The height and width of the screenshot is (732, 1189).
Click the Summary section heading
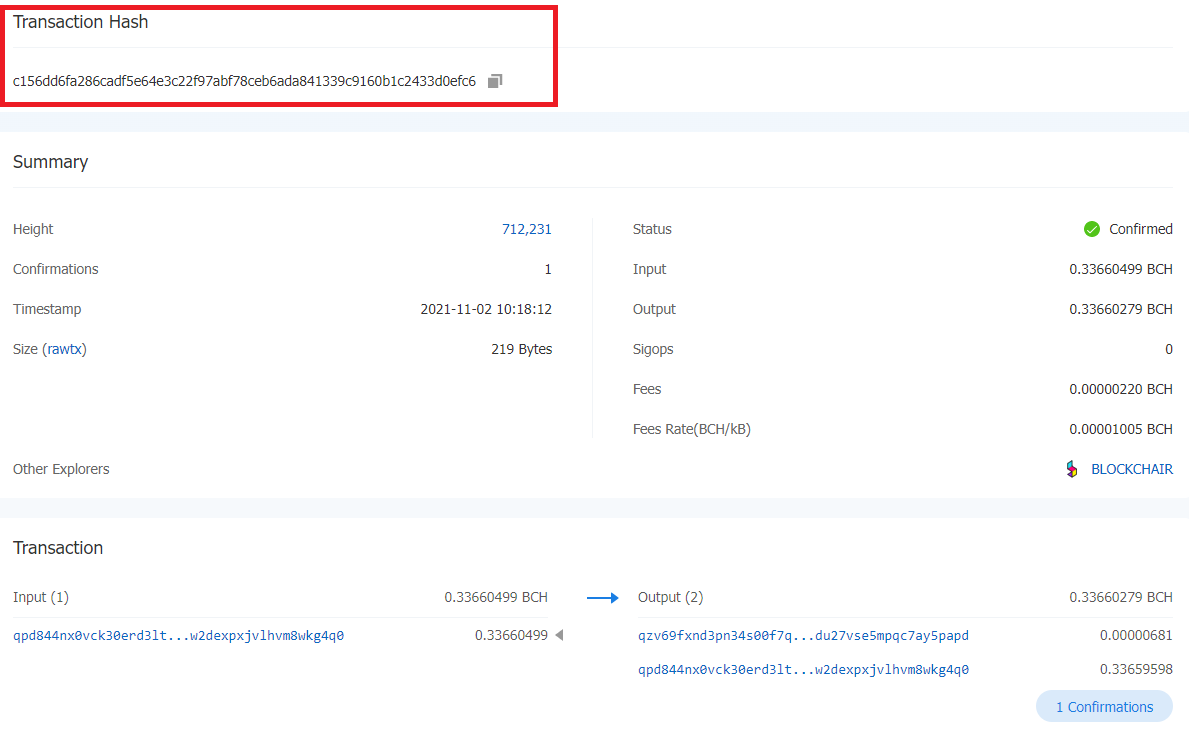click(x=50, y=162)
